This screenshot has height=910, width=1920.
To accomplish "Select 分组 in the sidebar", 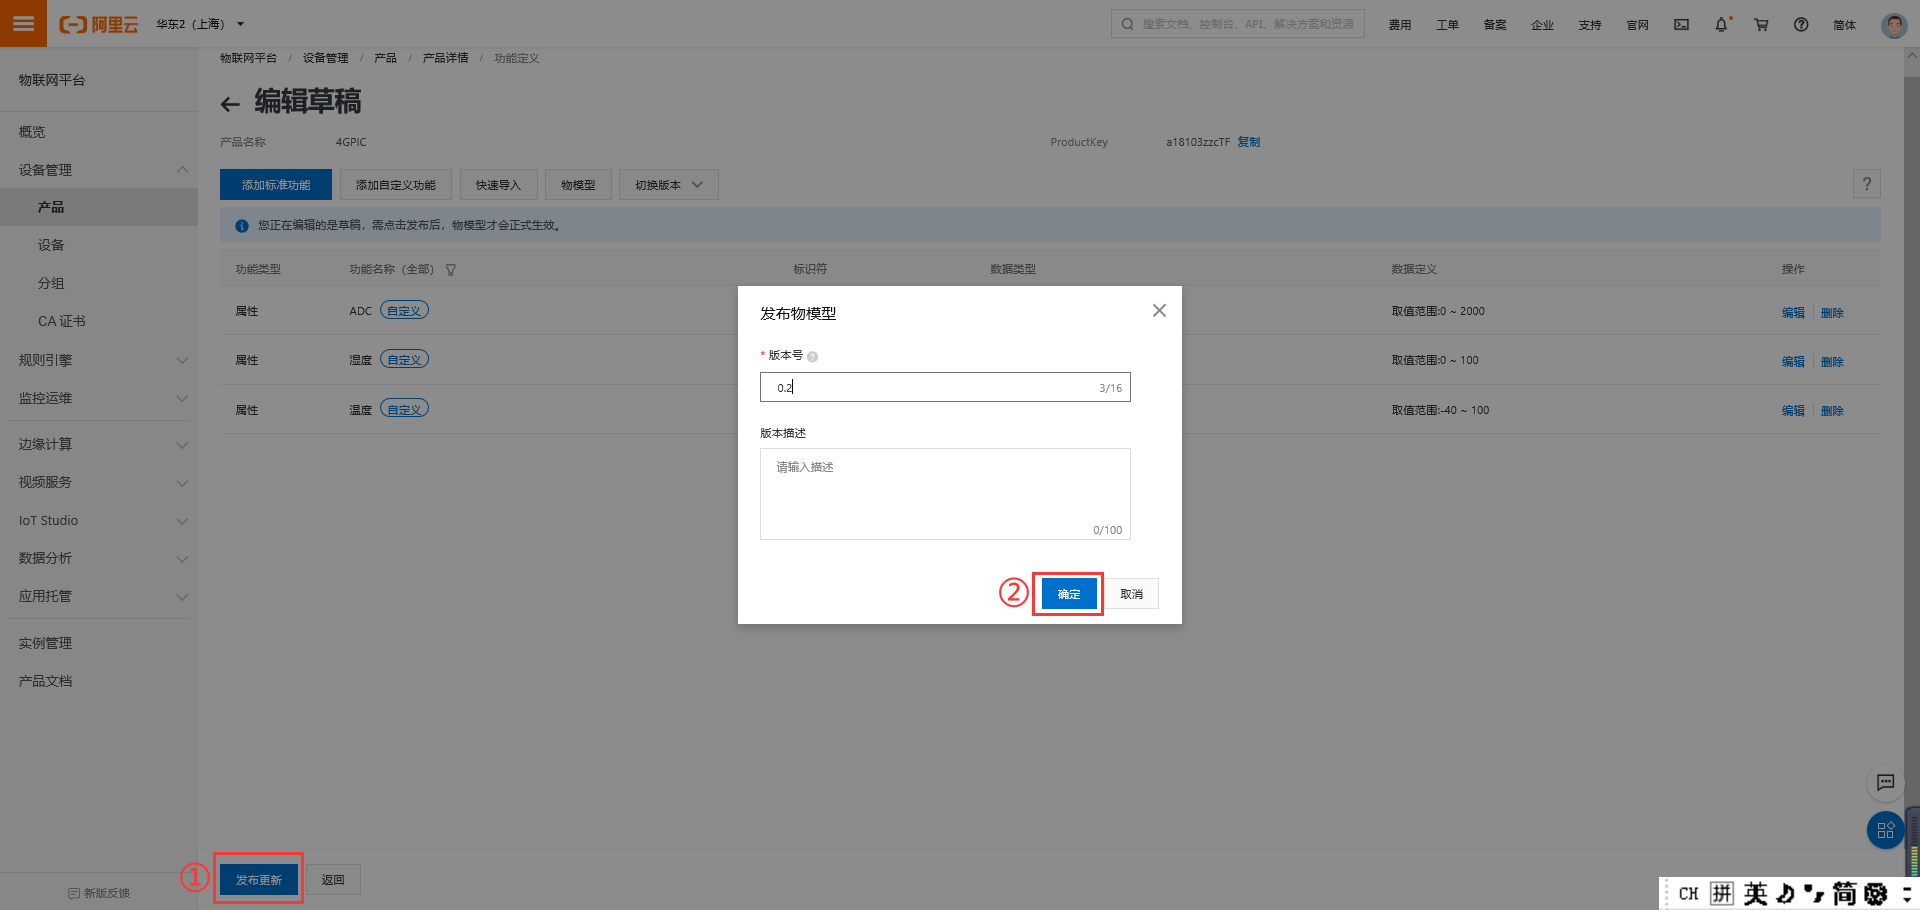I will point(51,283).
